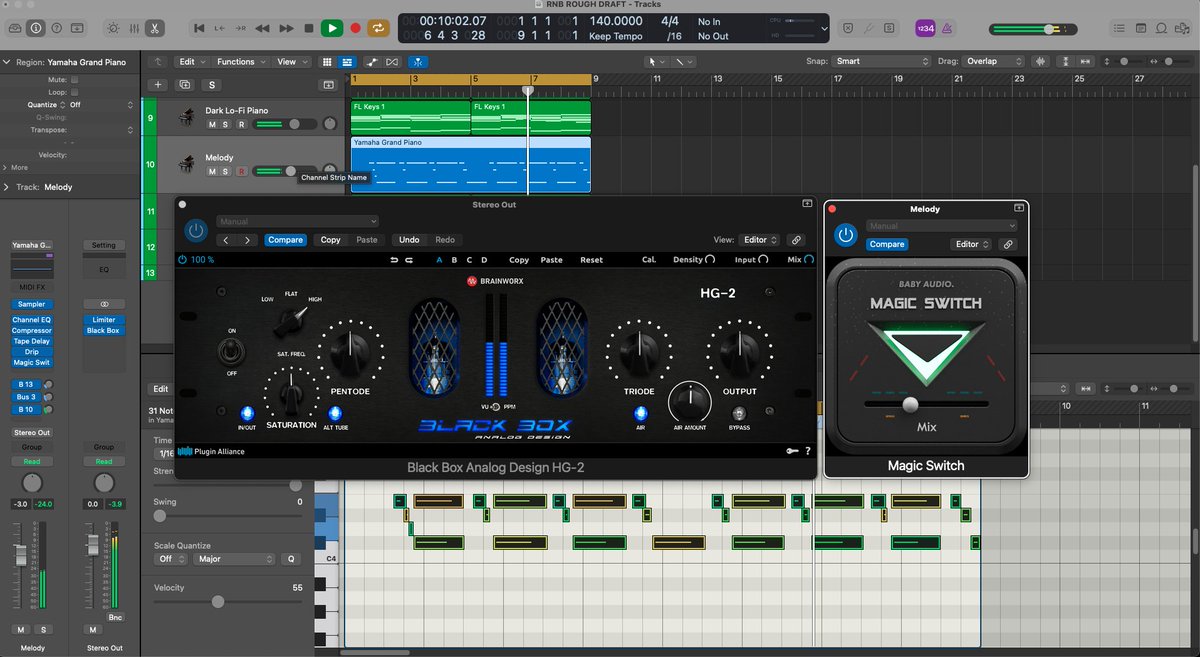
Task: Toggle the Inspector info icon
Action: coord(37,28)
